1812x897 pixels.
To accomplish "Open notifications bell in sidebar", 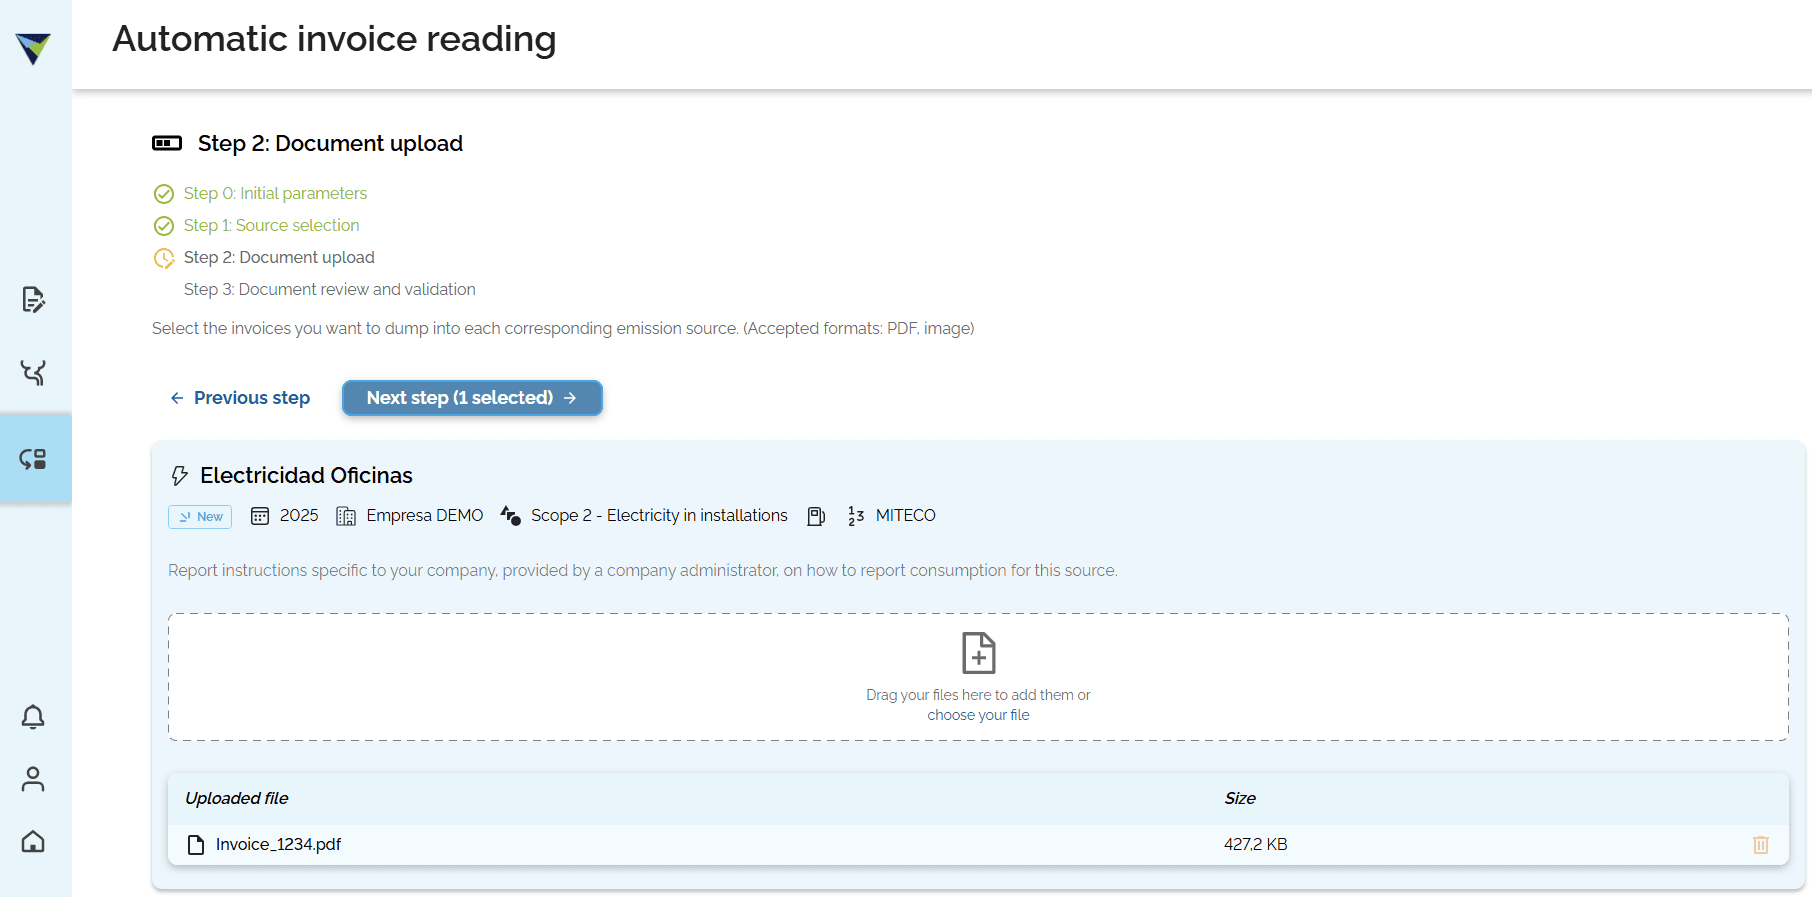I will [33, 717].
